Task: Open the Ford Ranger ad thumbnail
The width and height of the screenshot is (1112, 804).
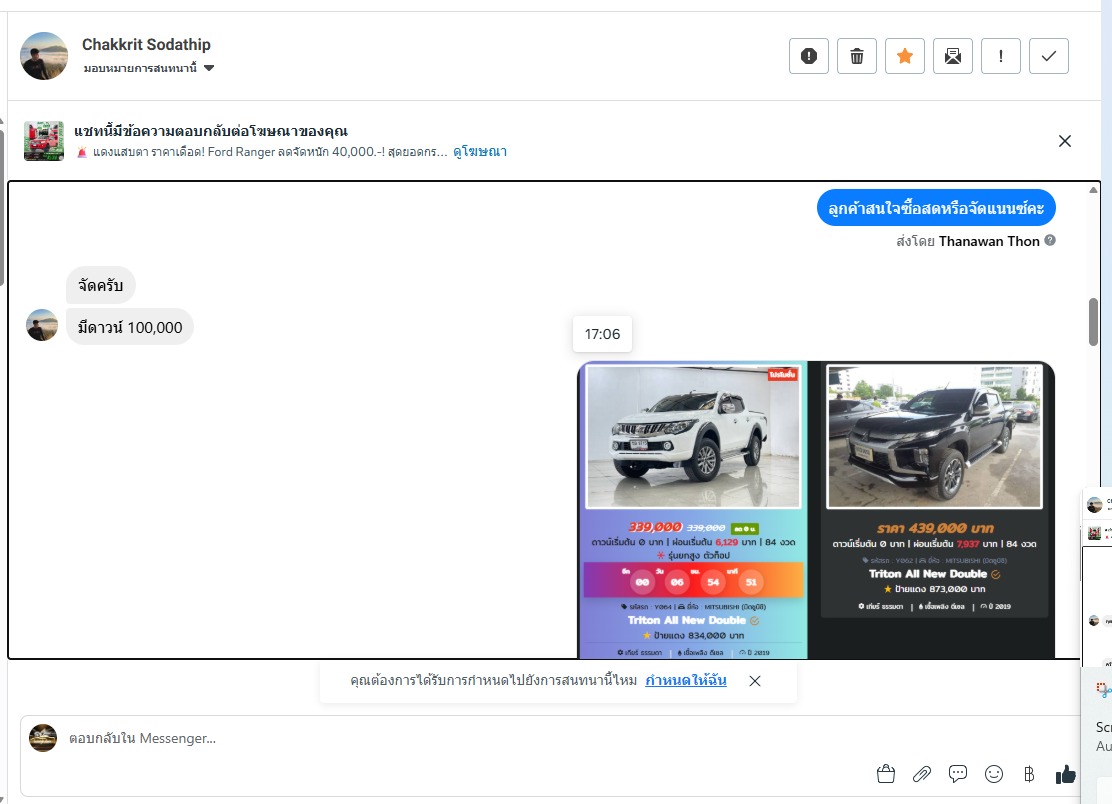Action: pyautogui.click(x=44, y=141)
